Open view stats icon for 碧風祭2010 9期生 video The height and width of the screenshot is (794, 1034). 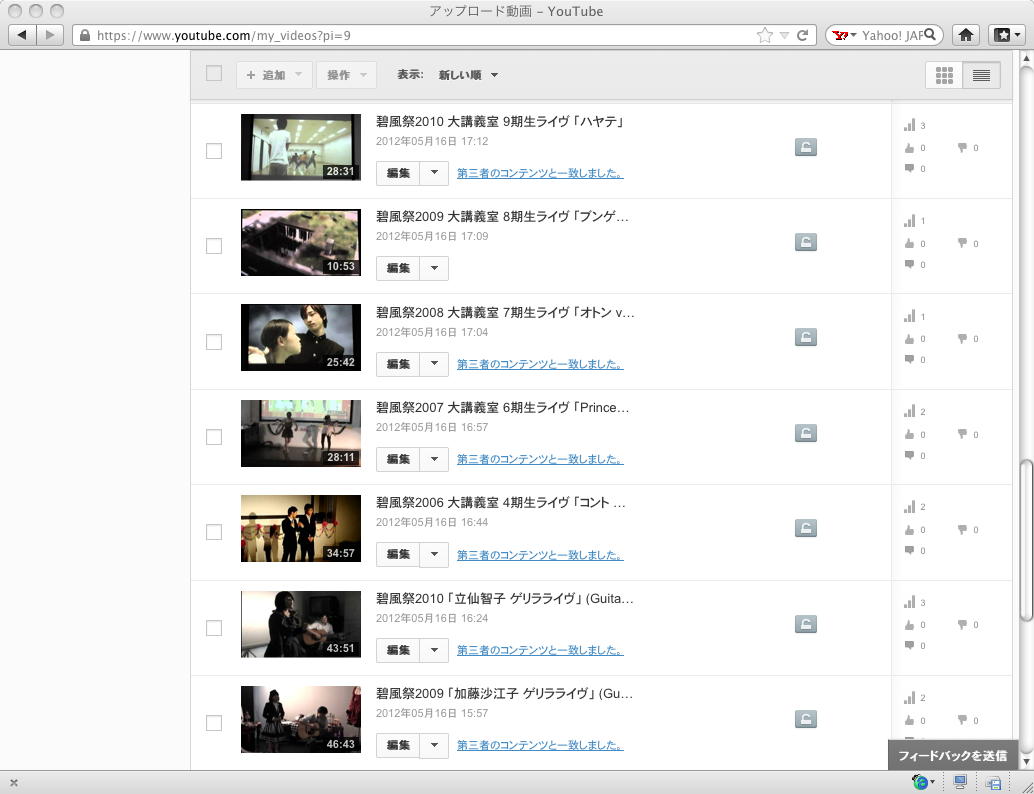point(909,125)
